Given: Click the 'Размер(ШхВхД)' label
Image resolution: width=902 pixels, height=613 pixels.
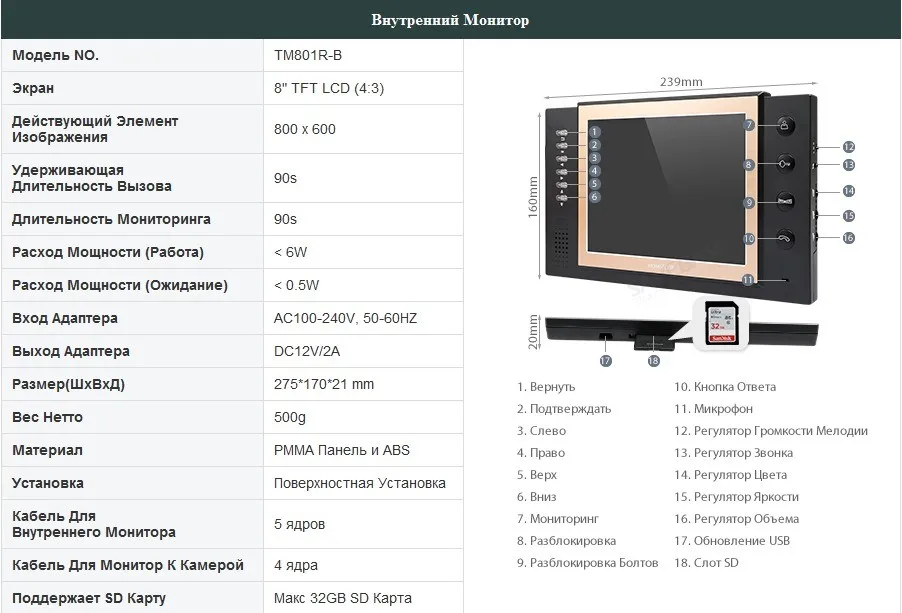Looking at the screenshot, I should [68, 384].
